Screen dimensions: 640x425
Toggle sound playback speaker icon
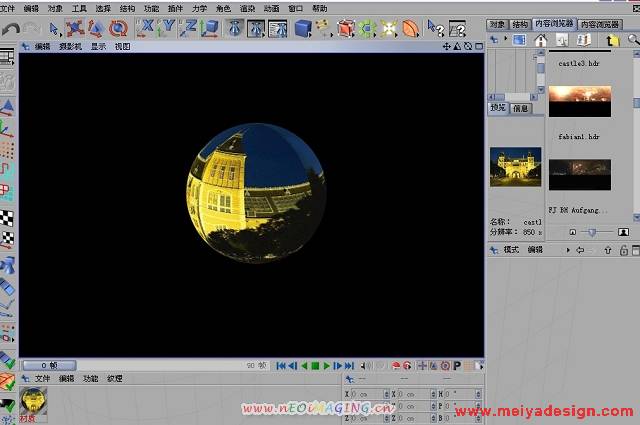(366, 366)
